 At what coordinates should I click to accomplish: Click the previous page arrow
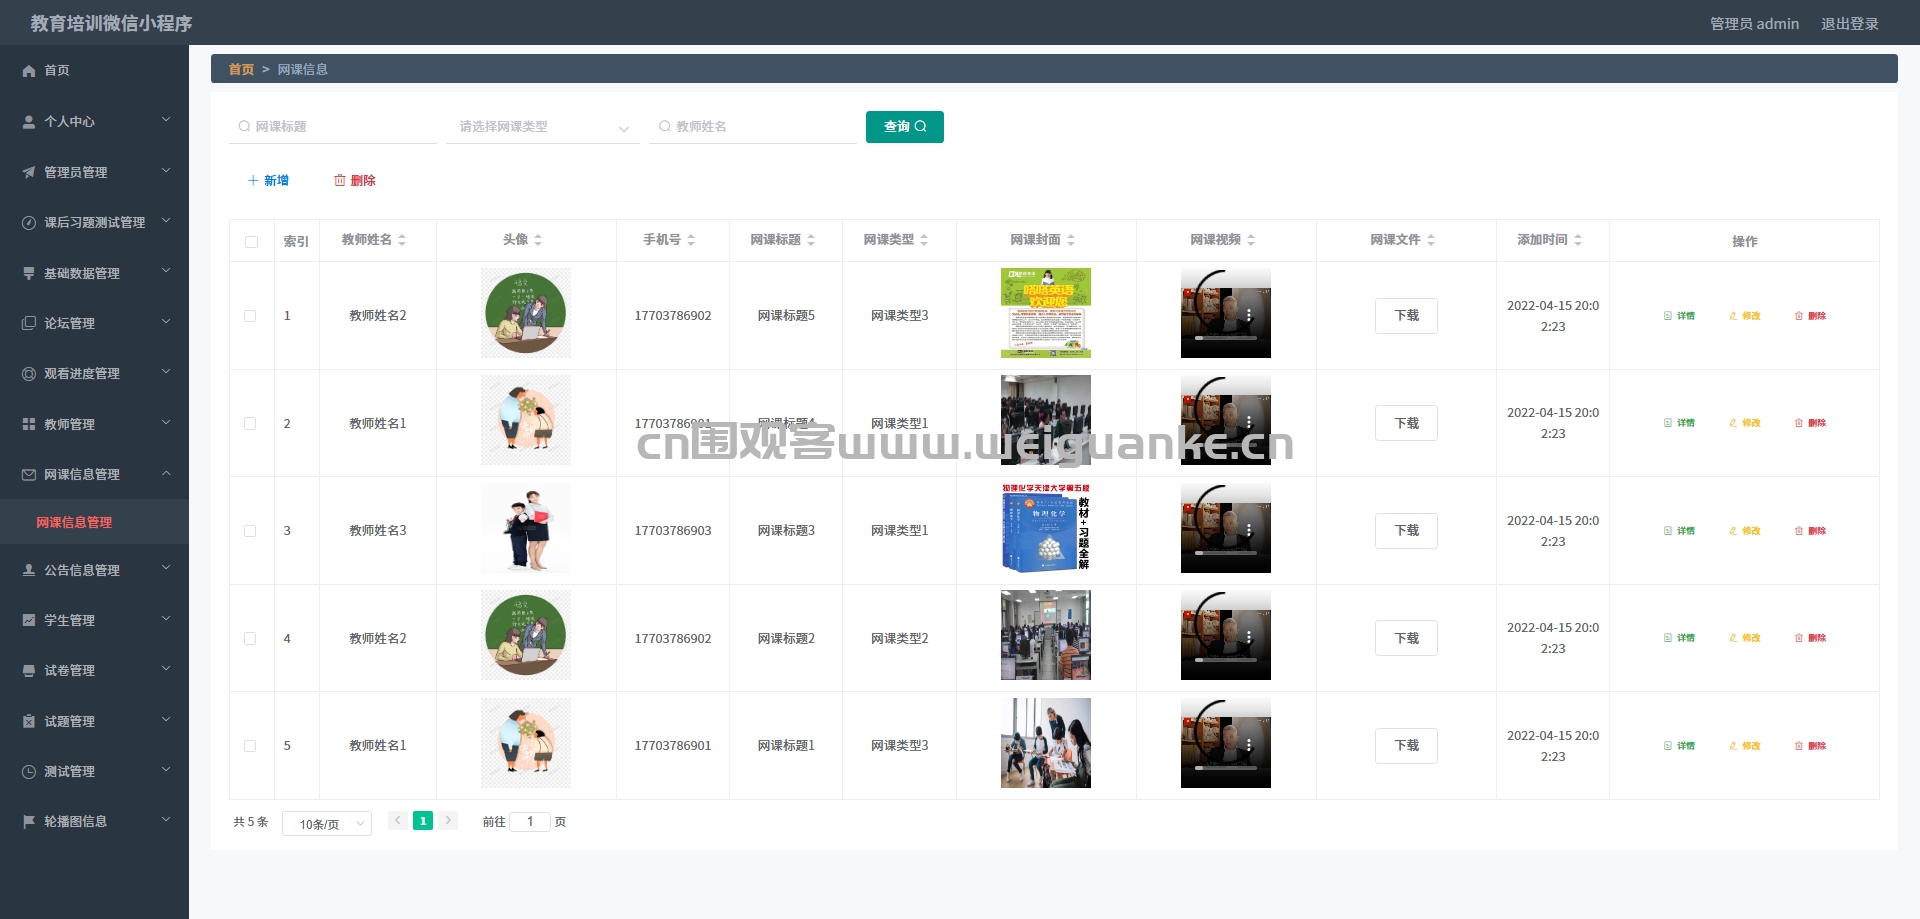click(397, 821)
